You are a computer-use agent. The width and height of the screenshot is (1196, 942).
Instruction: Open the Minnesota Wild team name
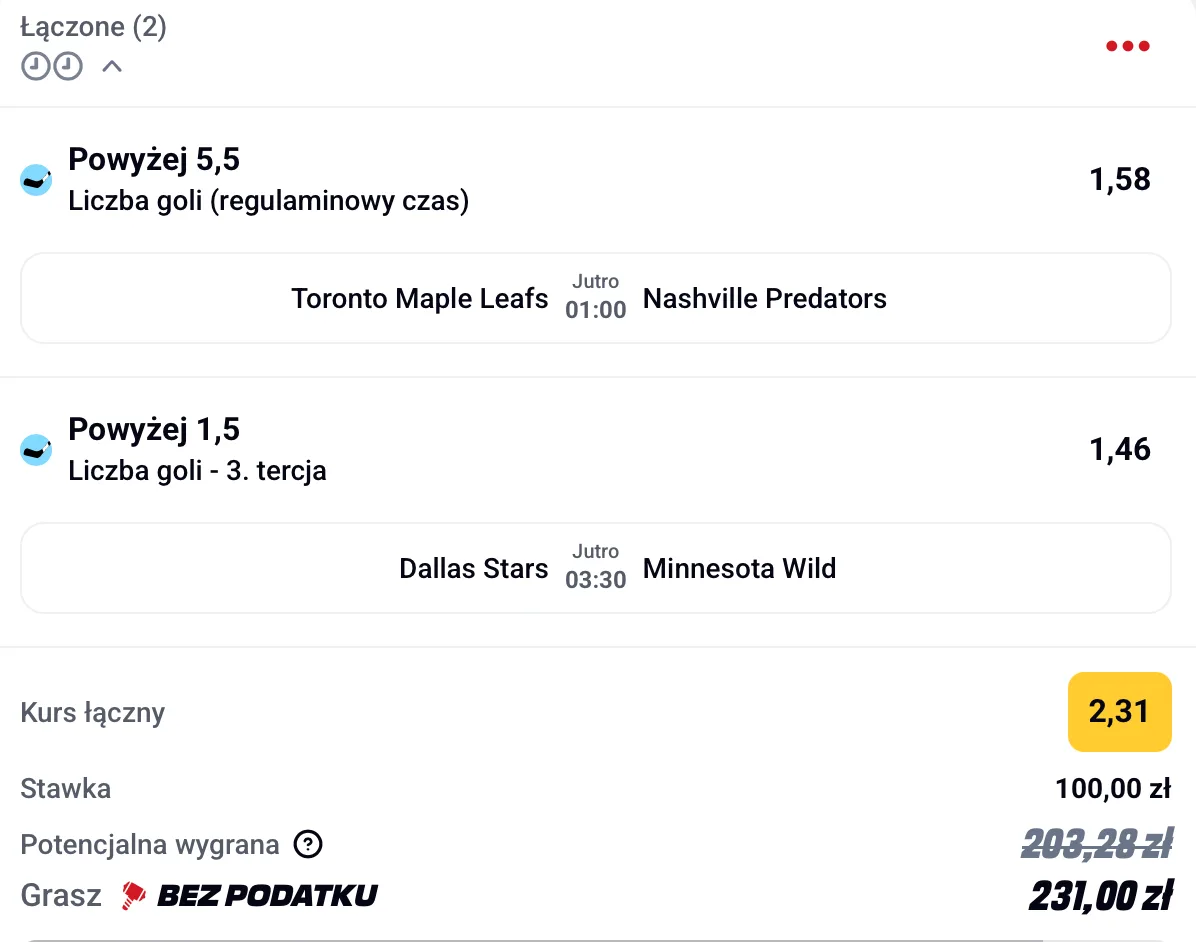[739, 568]
